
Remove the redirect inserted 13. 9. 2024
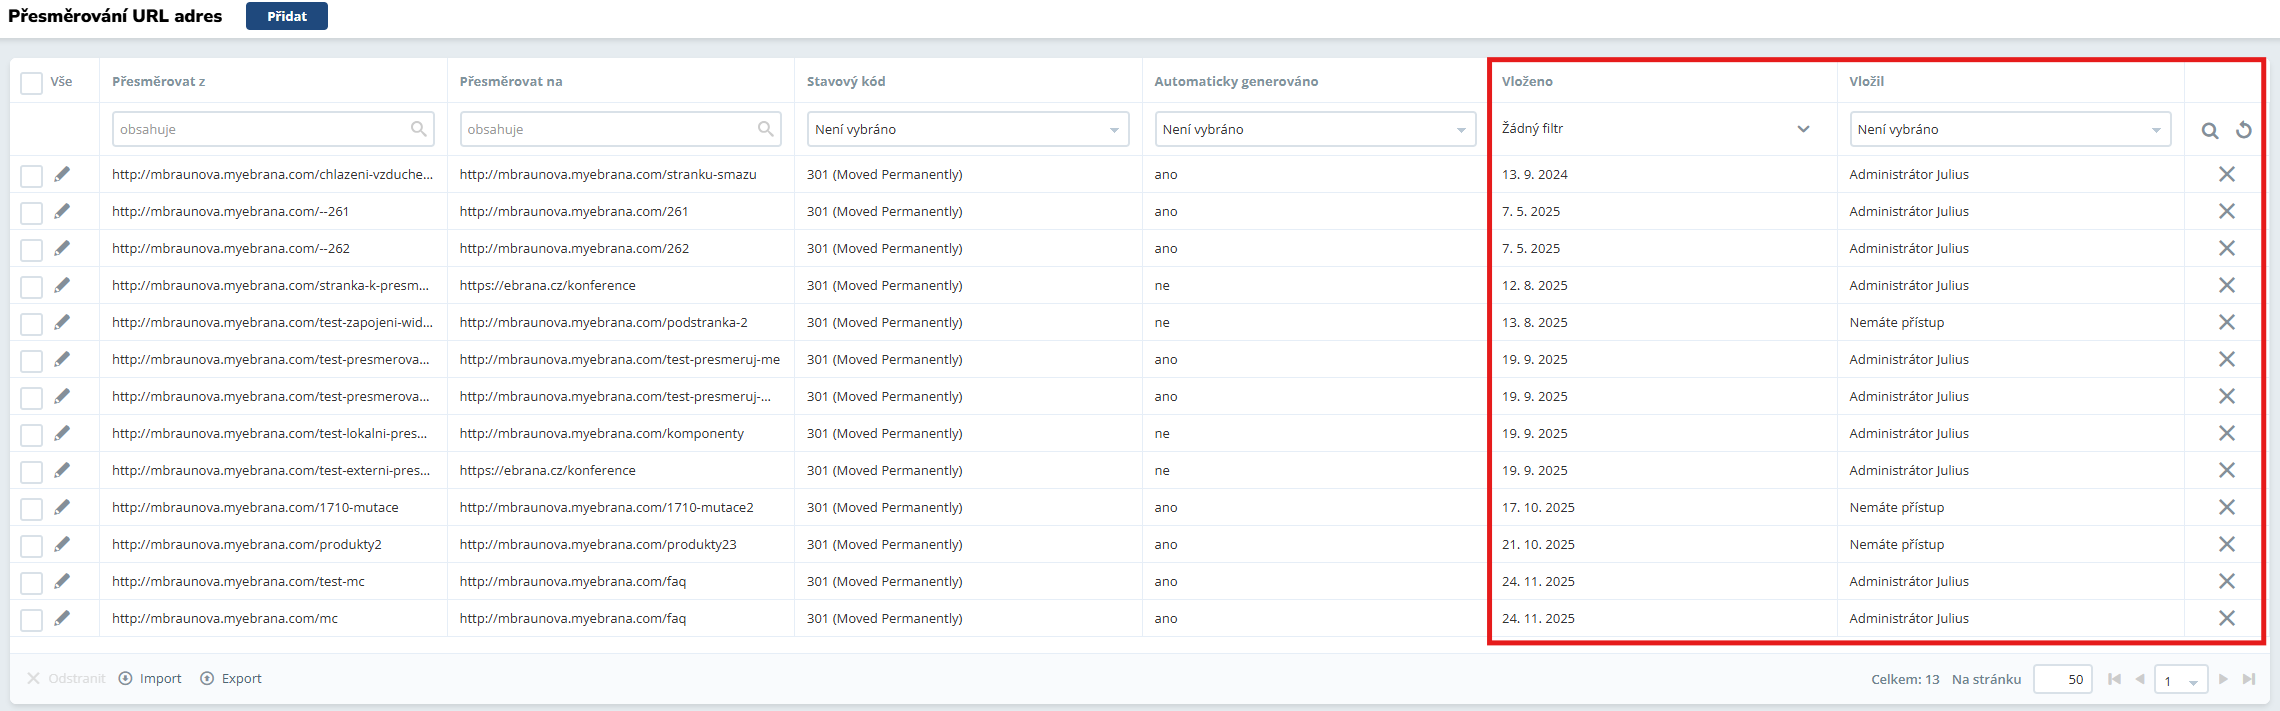point(2226,174)
